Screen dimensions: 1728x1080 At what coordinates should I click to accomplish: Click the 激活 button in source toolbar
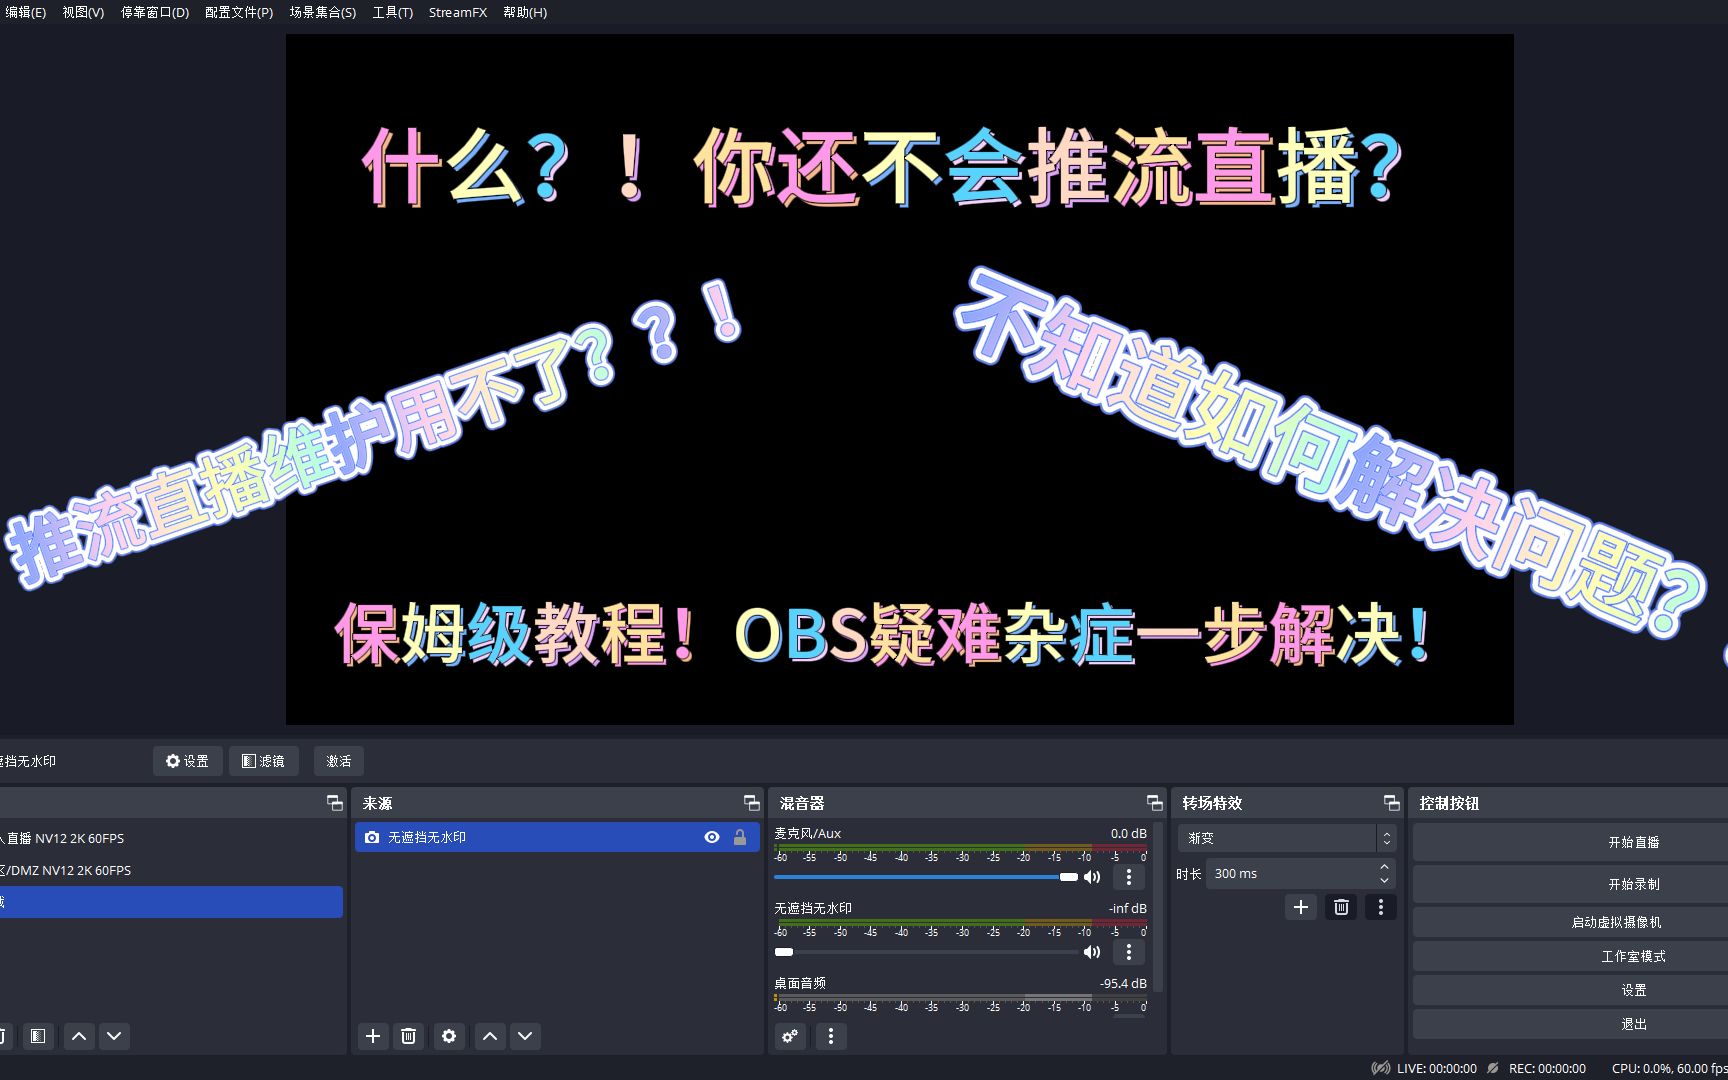click(x=339, y=761)
